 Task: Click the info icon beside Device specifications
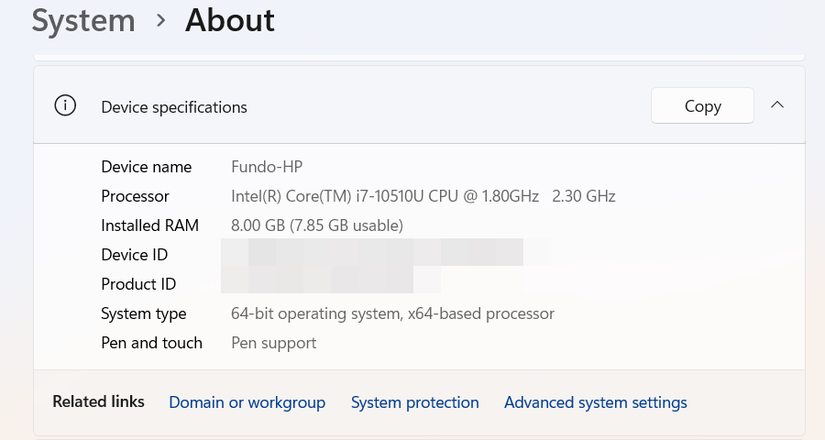tap(65, 106)
